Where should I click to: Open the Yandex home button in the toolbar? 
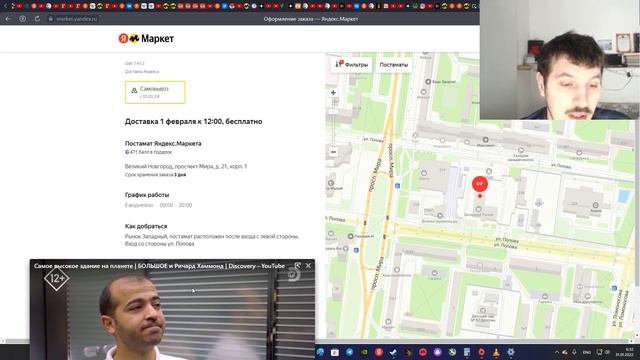23,19
